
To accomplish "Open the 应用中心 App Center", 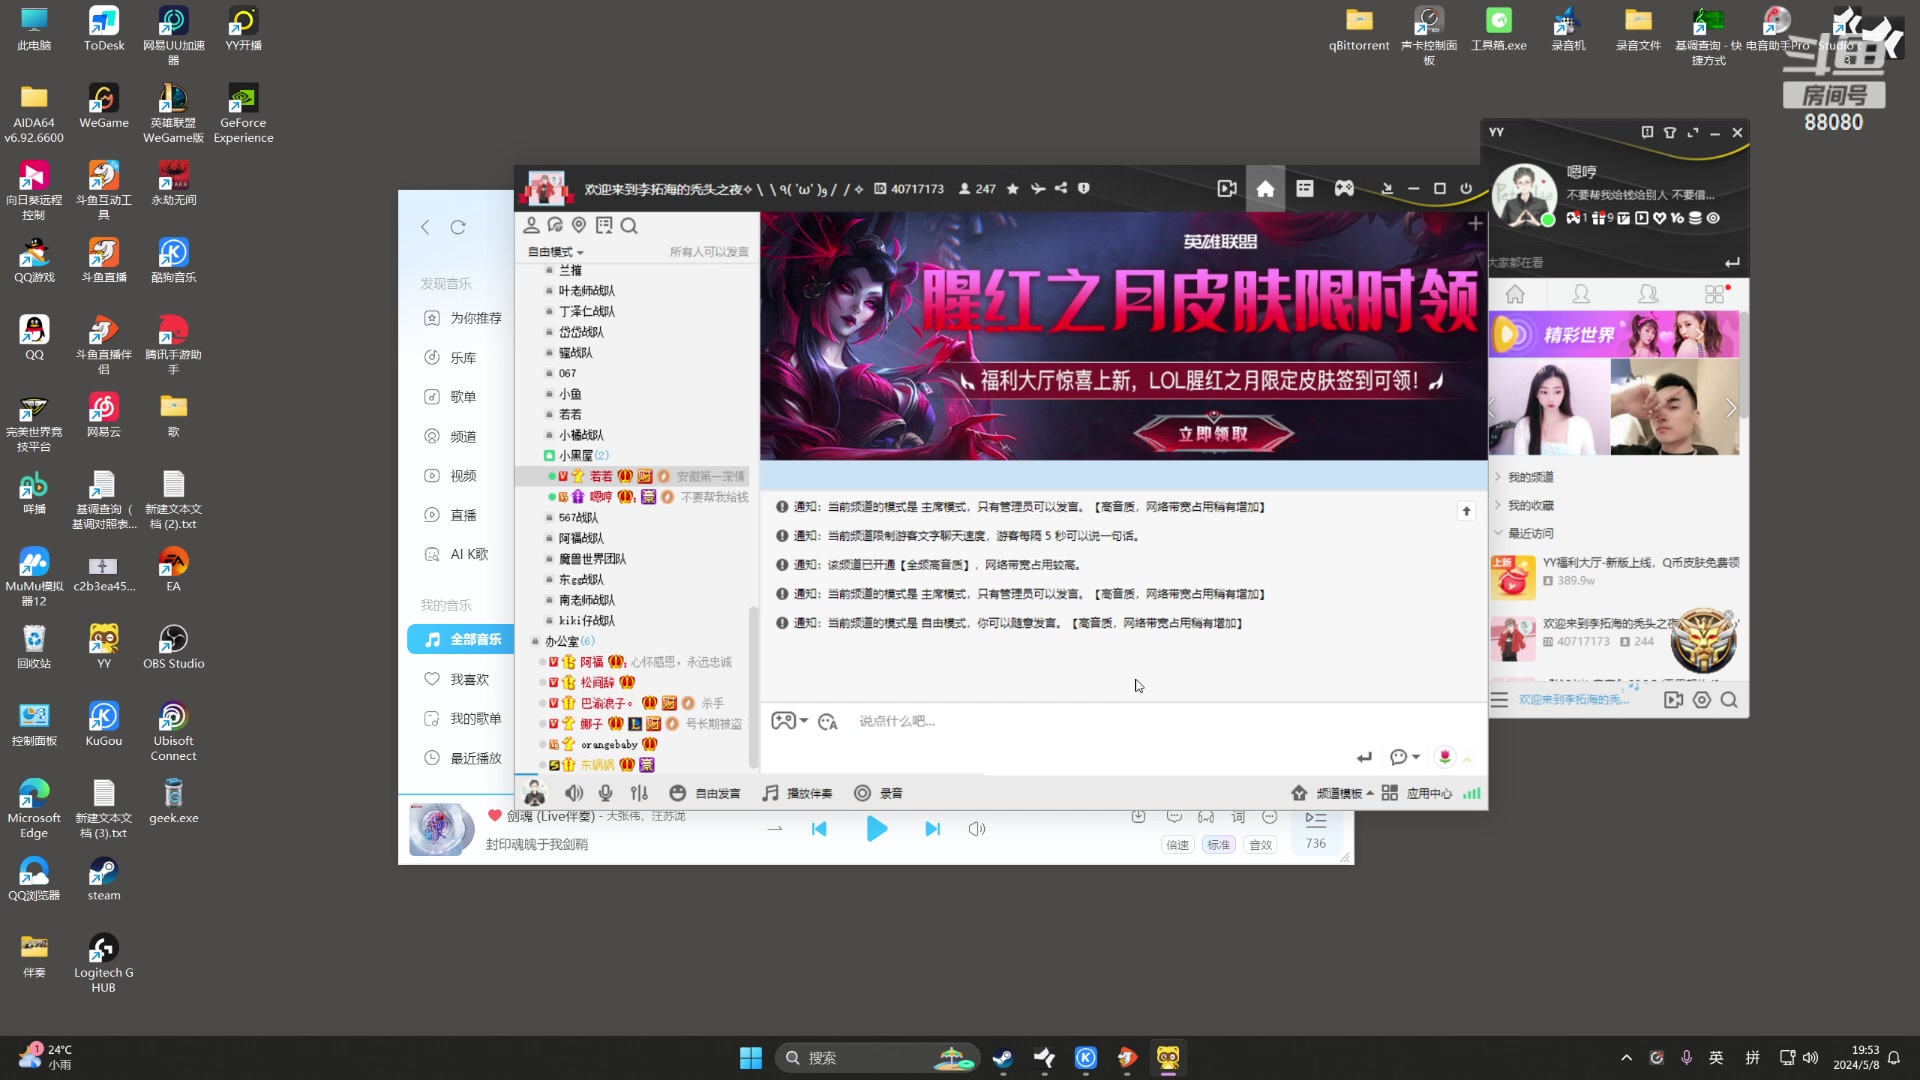I will click(1429, 792).
